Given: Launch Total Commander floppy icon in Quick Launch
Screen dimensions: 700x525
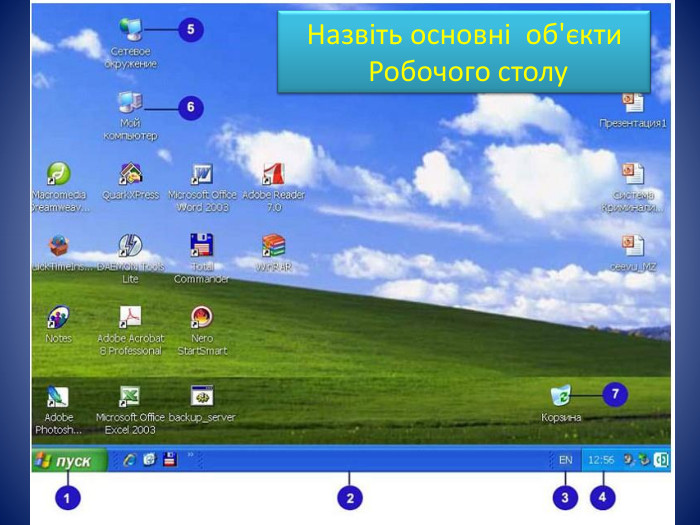Looking at the screenshot, I should pos(170,459).
